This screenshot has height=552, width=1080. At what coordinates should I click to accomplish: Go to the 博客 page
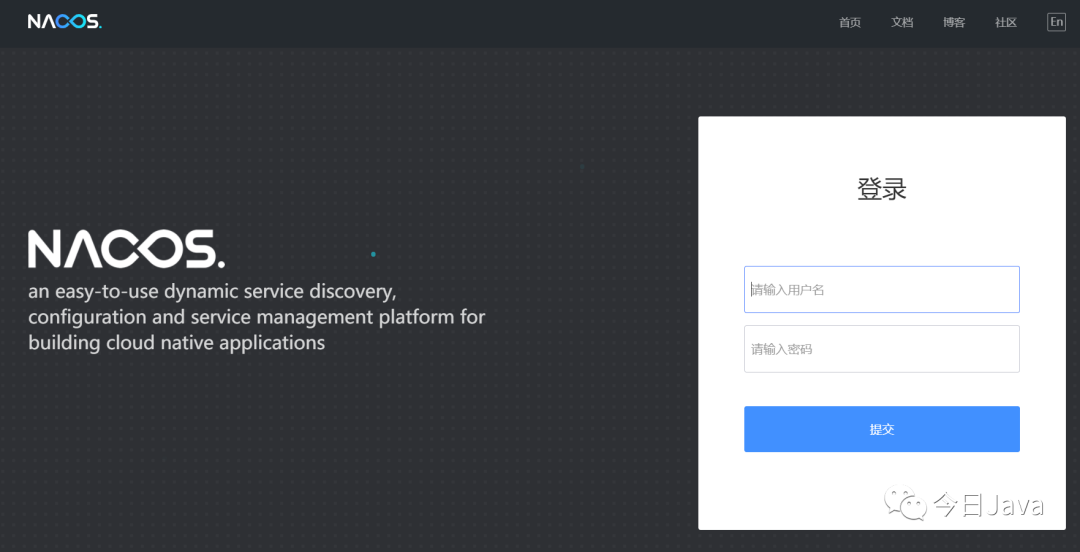(x=954, y=23)
